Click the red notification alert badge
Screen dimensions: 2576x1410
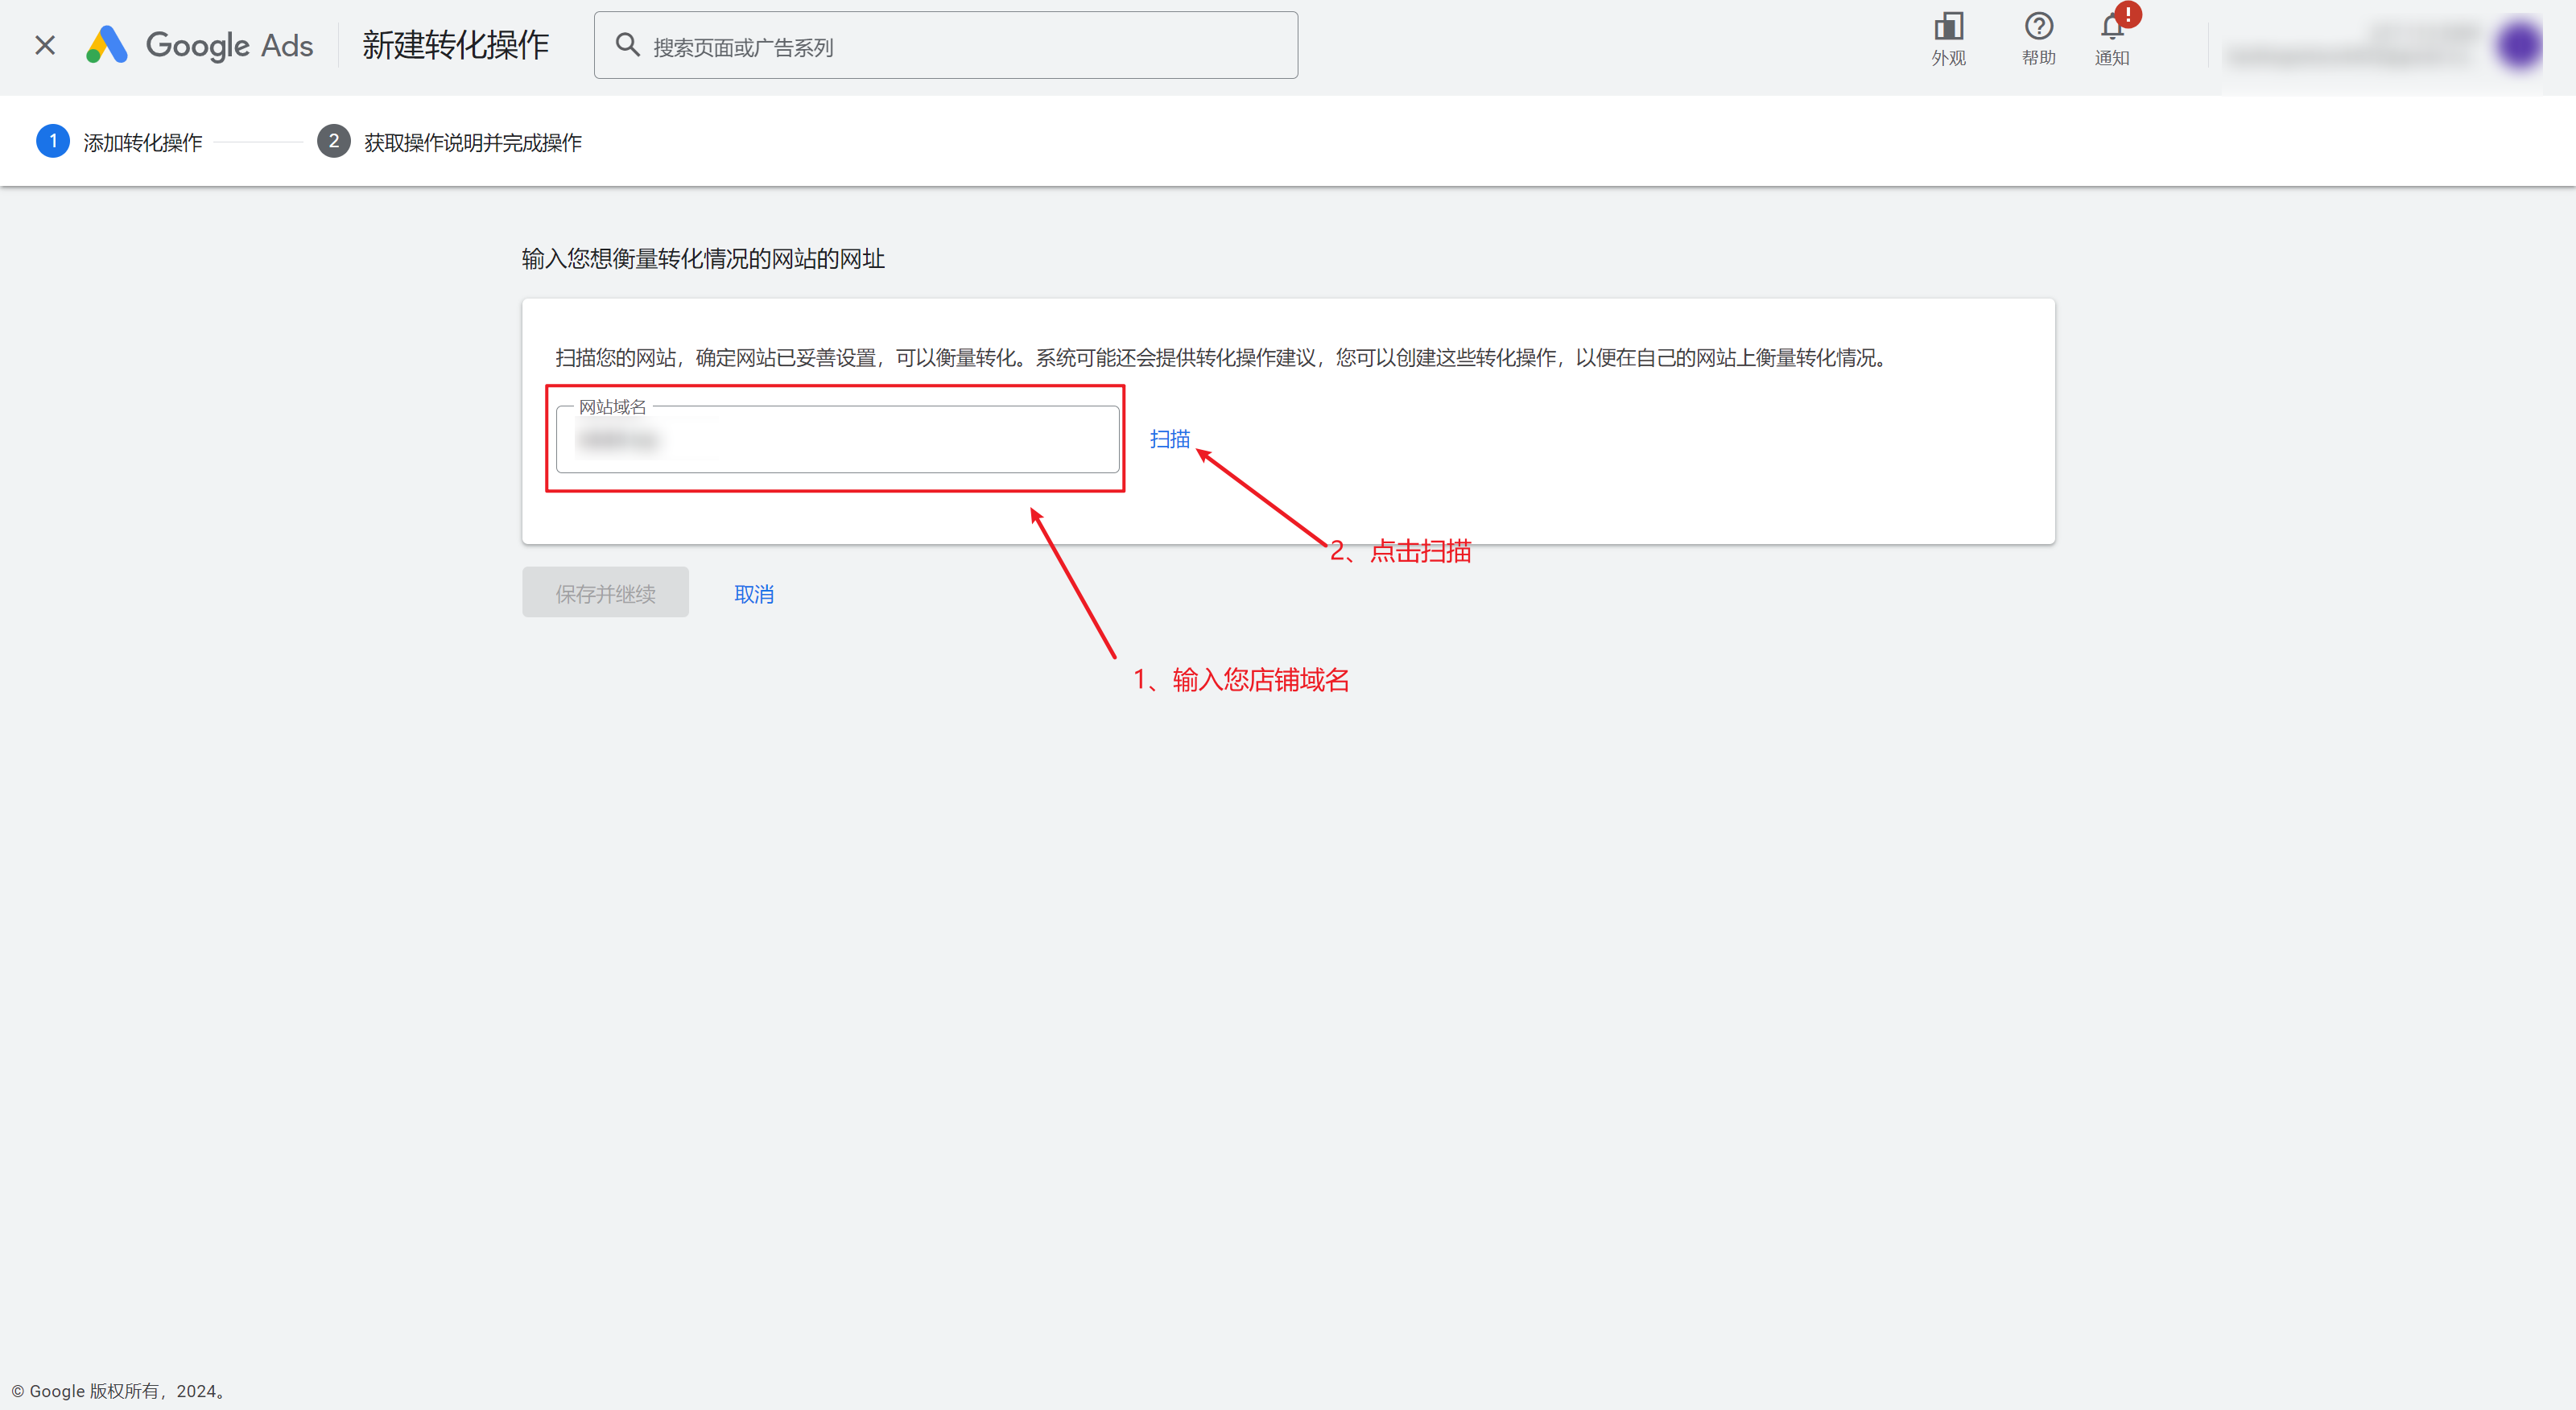click(x=2128, y=14)
